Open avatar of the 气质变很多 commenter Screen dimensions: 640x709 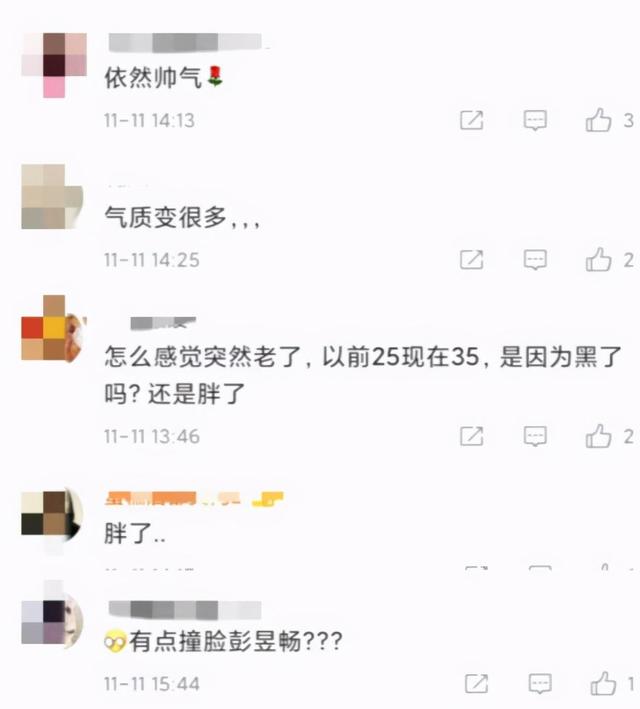(x=52, y=197)
